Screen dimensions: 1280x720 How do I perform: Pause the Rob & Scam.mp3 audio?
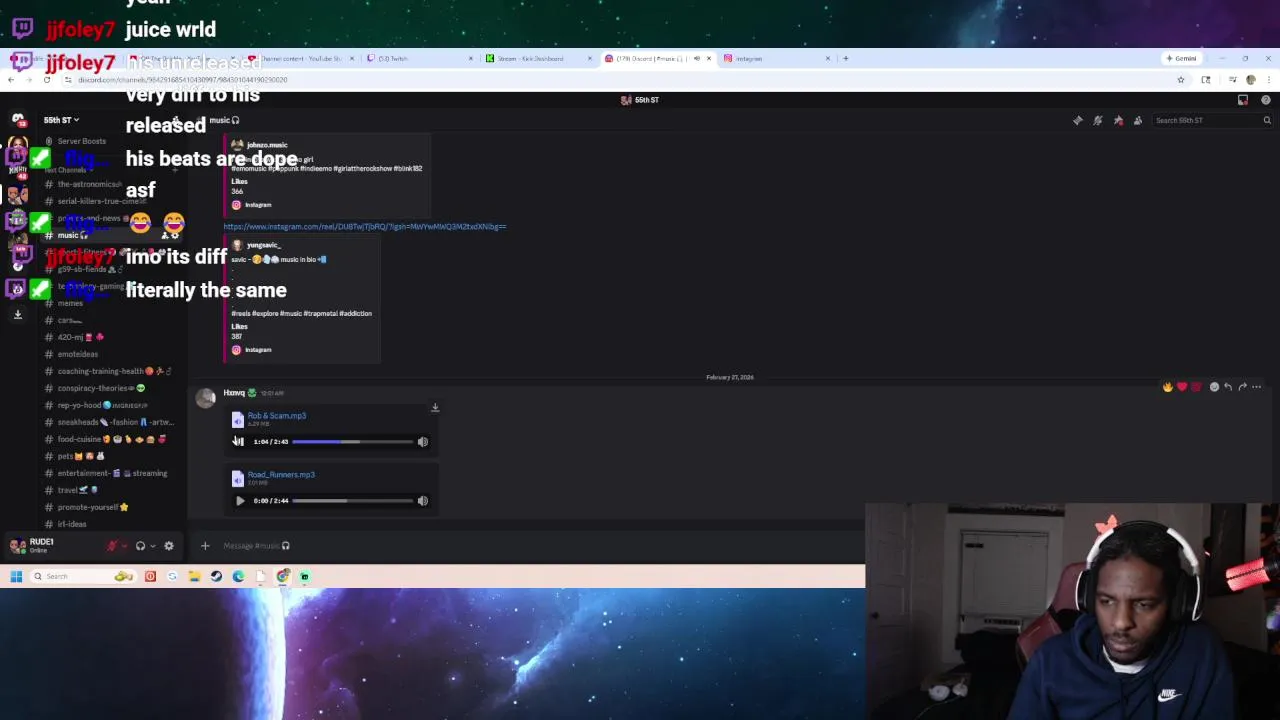click(238, 441)
